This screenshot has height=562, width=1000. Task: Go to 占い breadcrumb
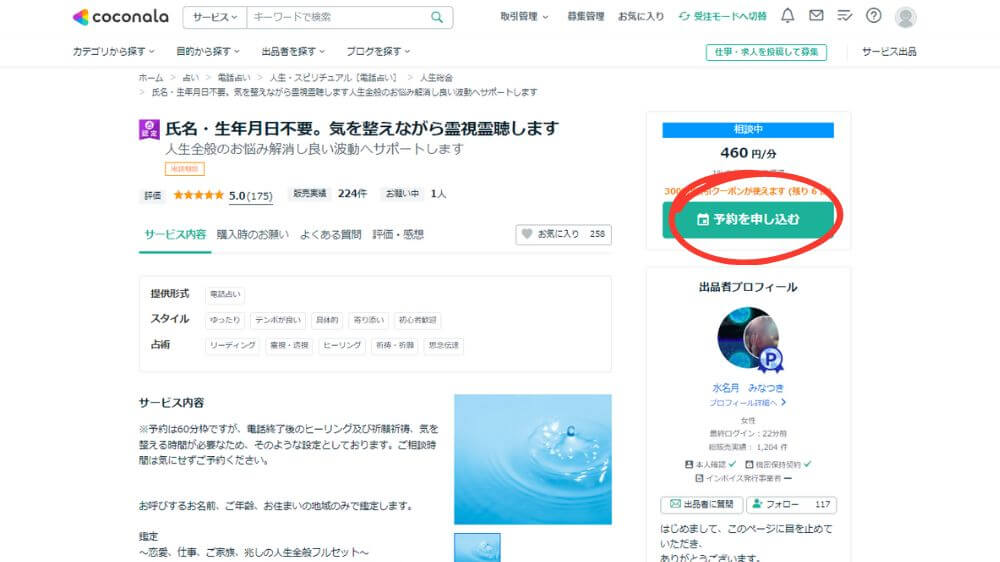point(190,78)
